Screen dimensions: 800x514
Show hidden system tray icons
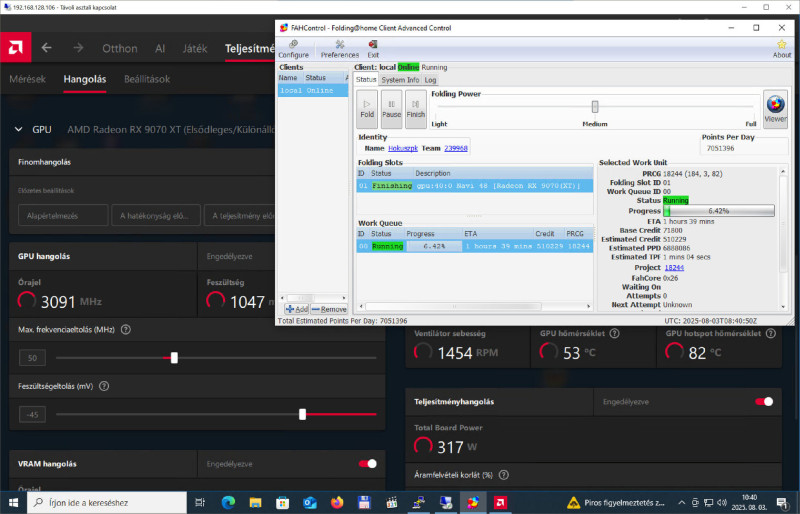click(x=681, y=503)
